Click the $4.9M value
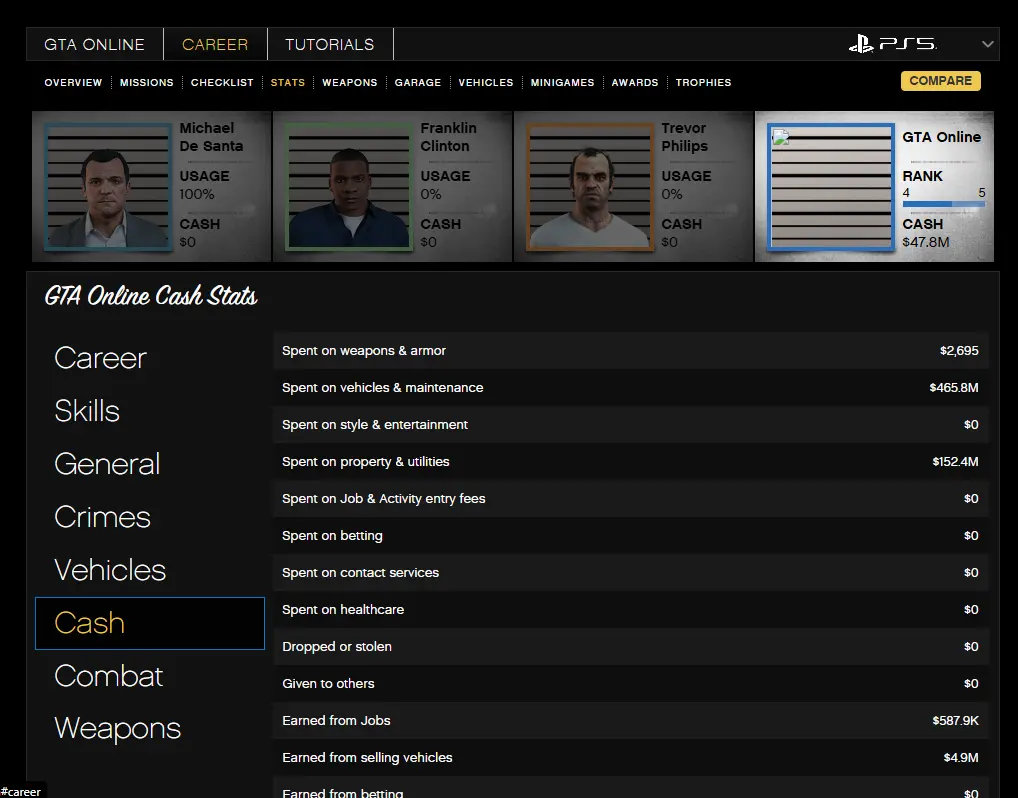This screenshot has width=1018, height=798. [x=961, y=758]
